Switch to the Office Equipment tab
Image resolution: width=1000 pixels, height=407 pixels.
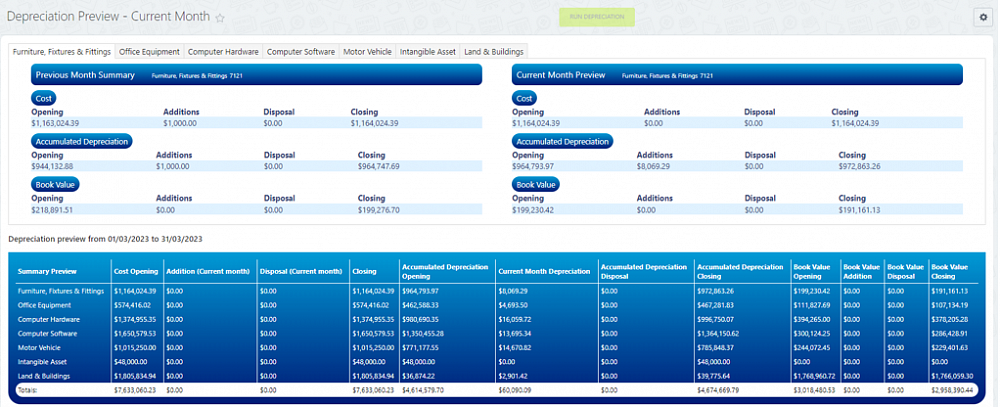click(x=149, y=51)
